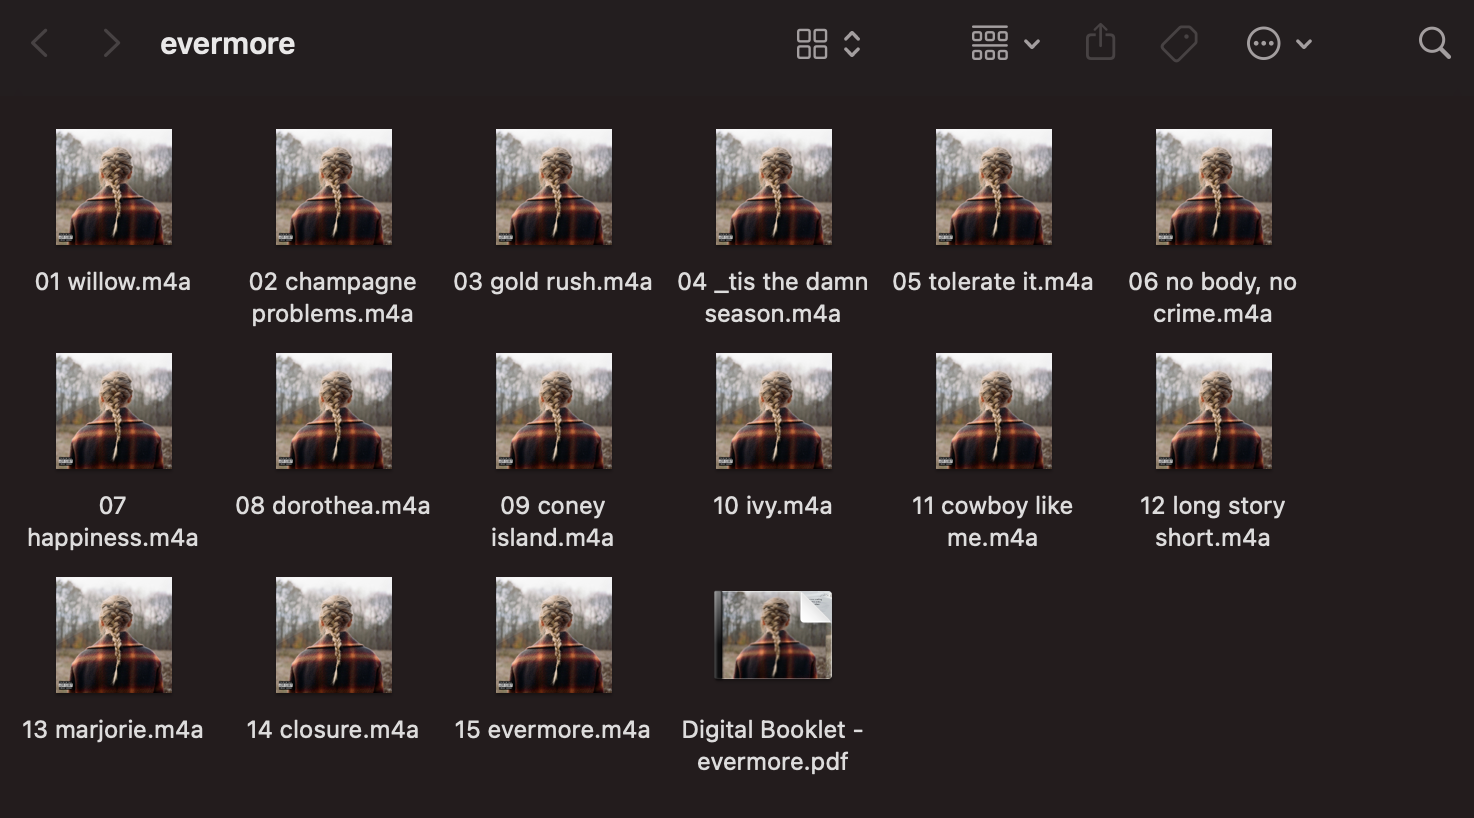Click the file name '02 champagne problems.m4a'
Image resolution: width=1474 pixels, height=818 pixels.
333,298
